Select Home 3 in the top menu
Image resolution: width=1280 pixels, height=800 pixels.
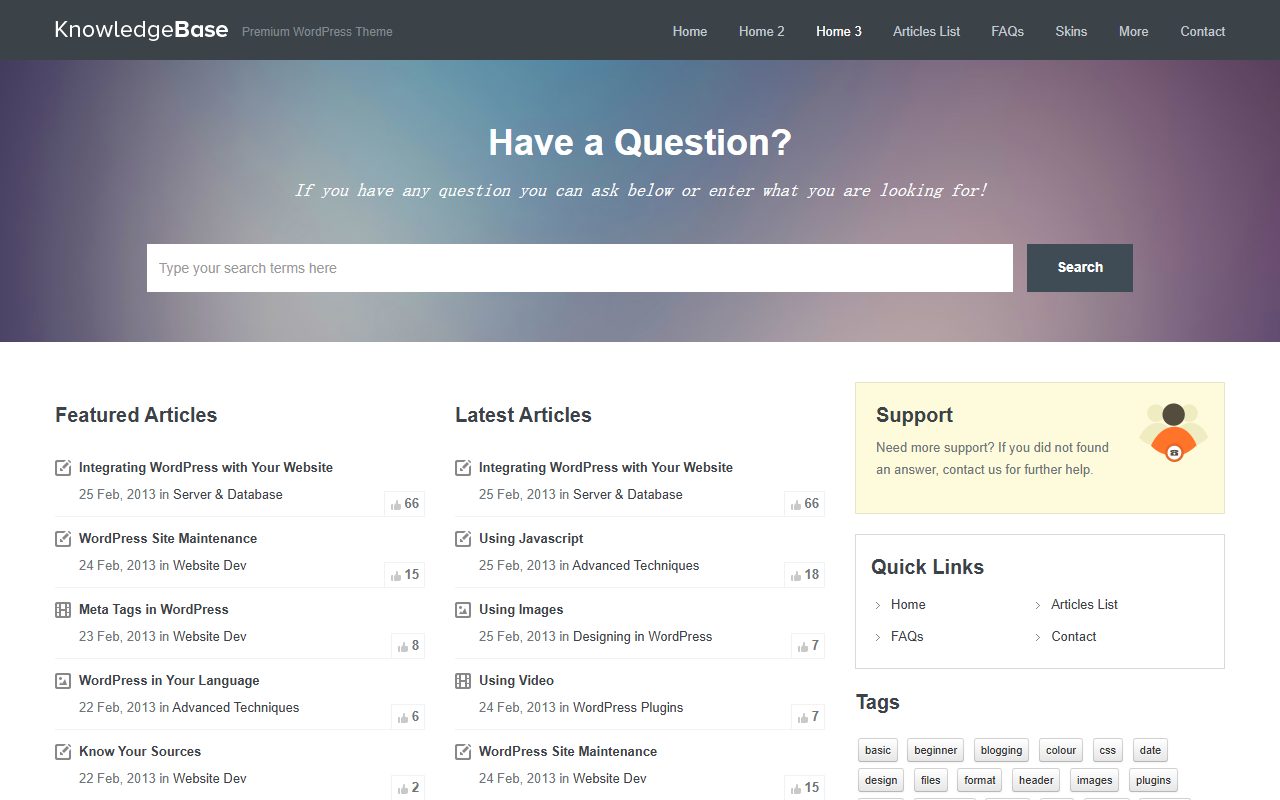[839, 31]
